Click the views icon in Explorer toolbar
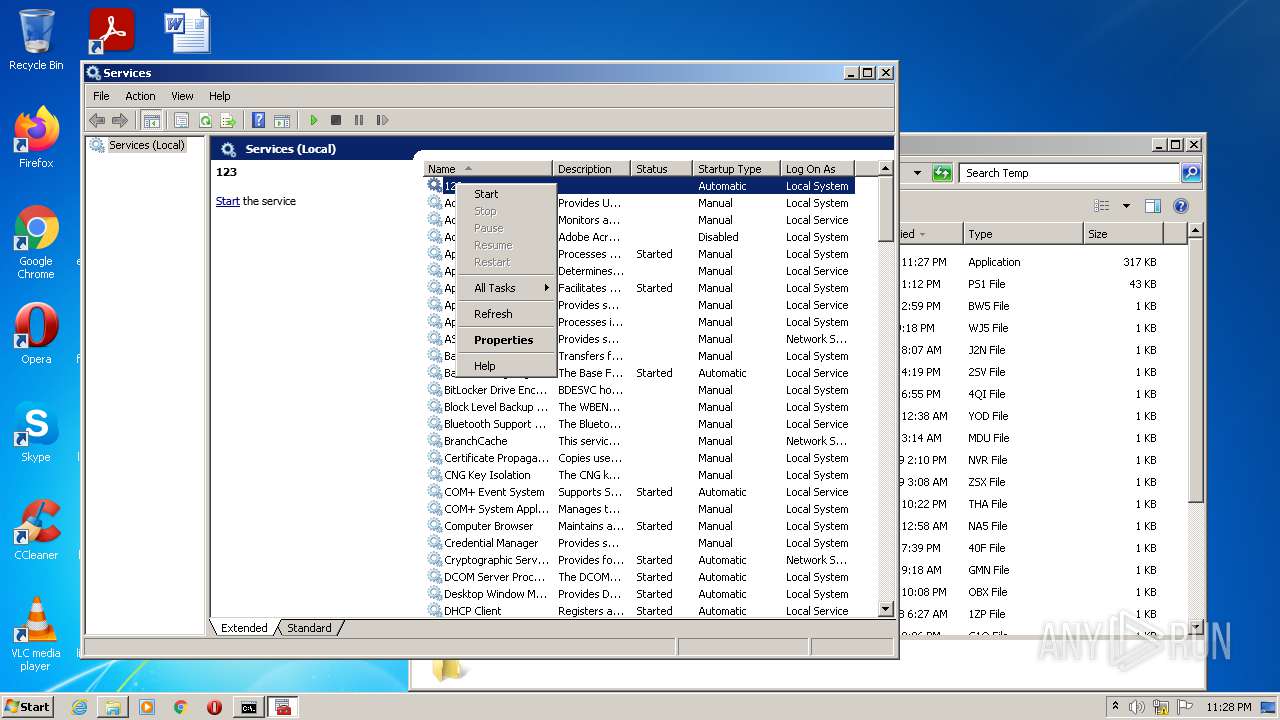Viewport: 1280px width, 720px height. pos(1102,206)
